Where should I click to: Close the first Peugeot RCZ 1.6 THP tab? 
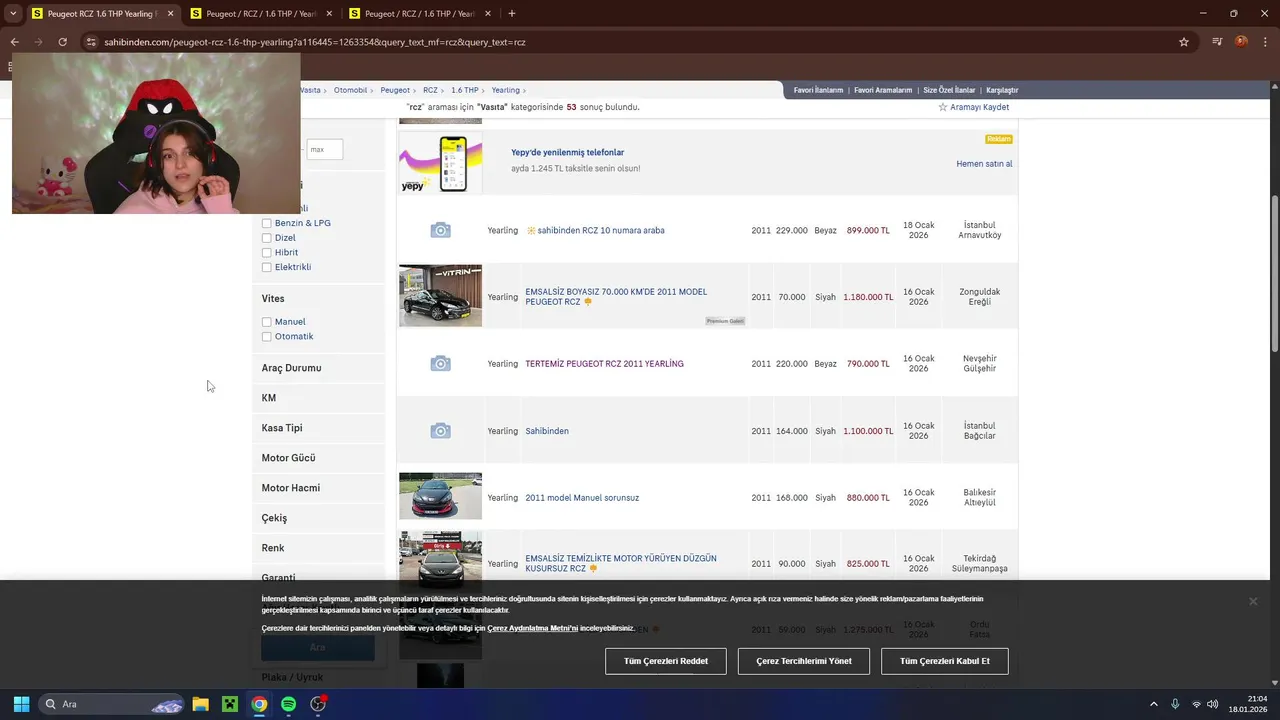[170, 14]
